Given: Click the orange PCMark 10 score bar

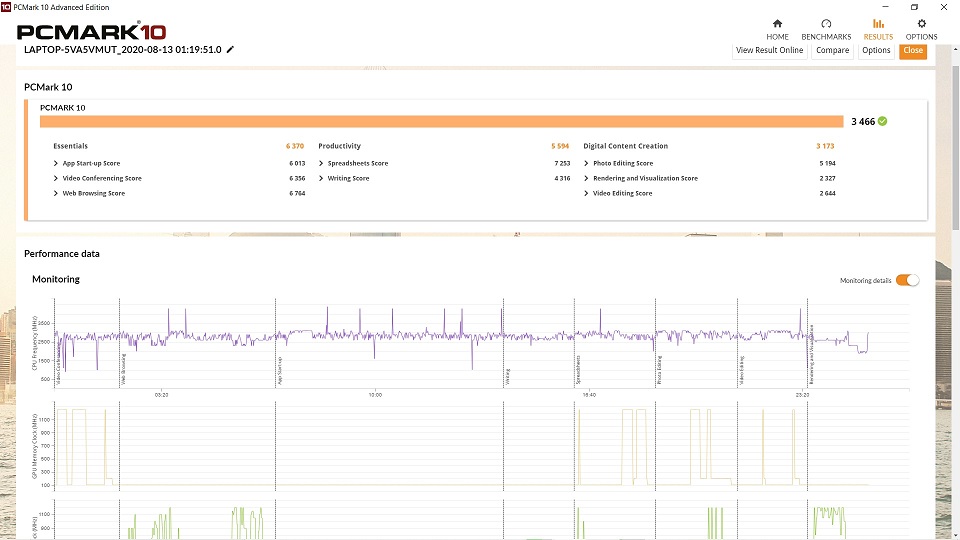Looking at the screenshot, I should point(441,121).
